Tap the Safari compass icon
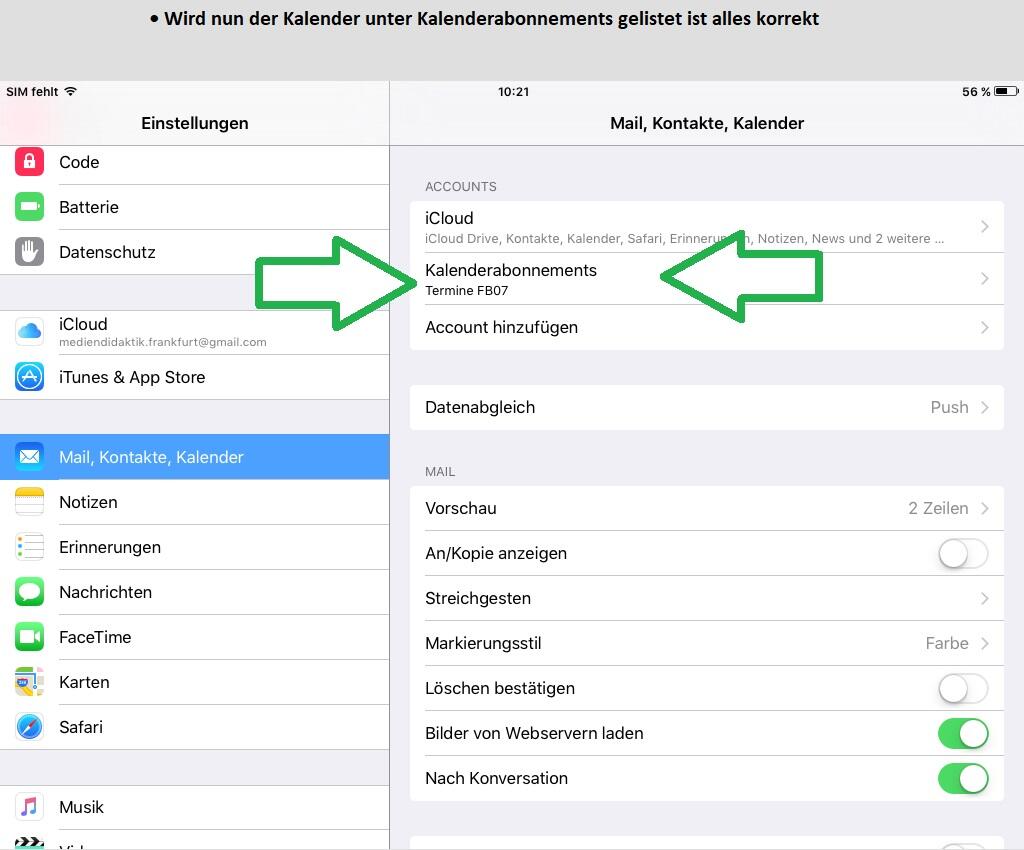 pyautogui.click(x=29, y=727)
